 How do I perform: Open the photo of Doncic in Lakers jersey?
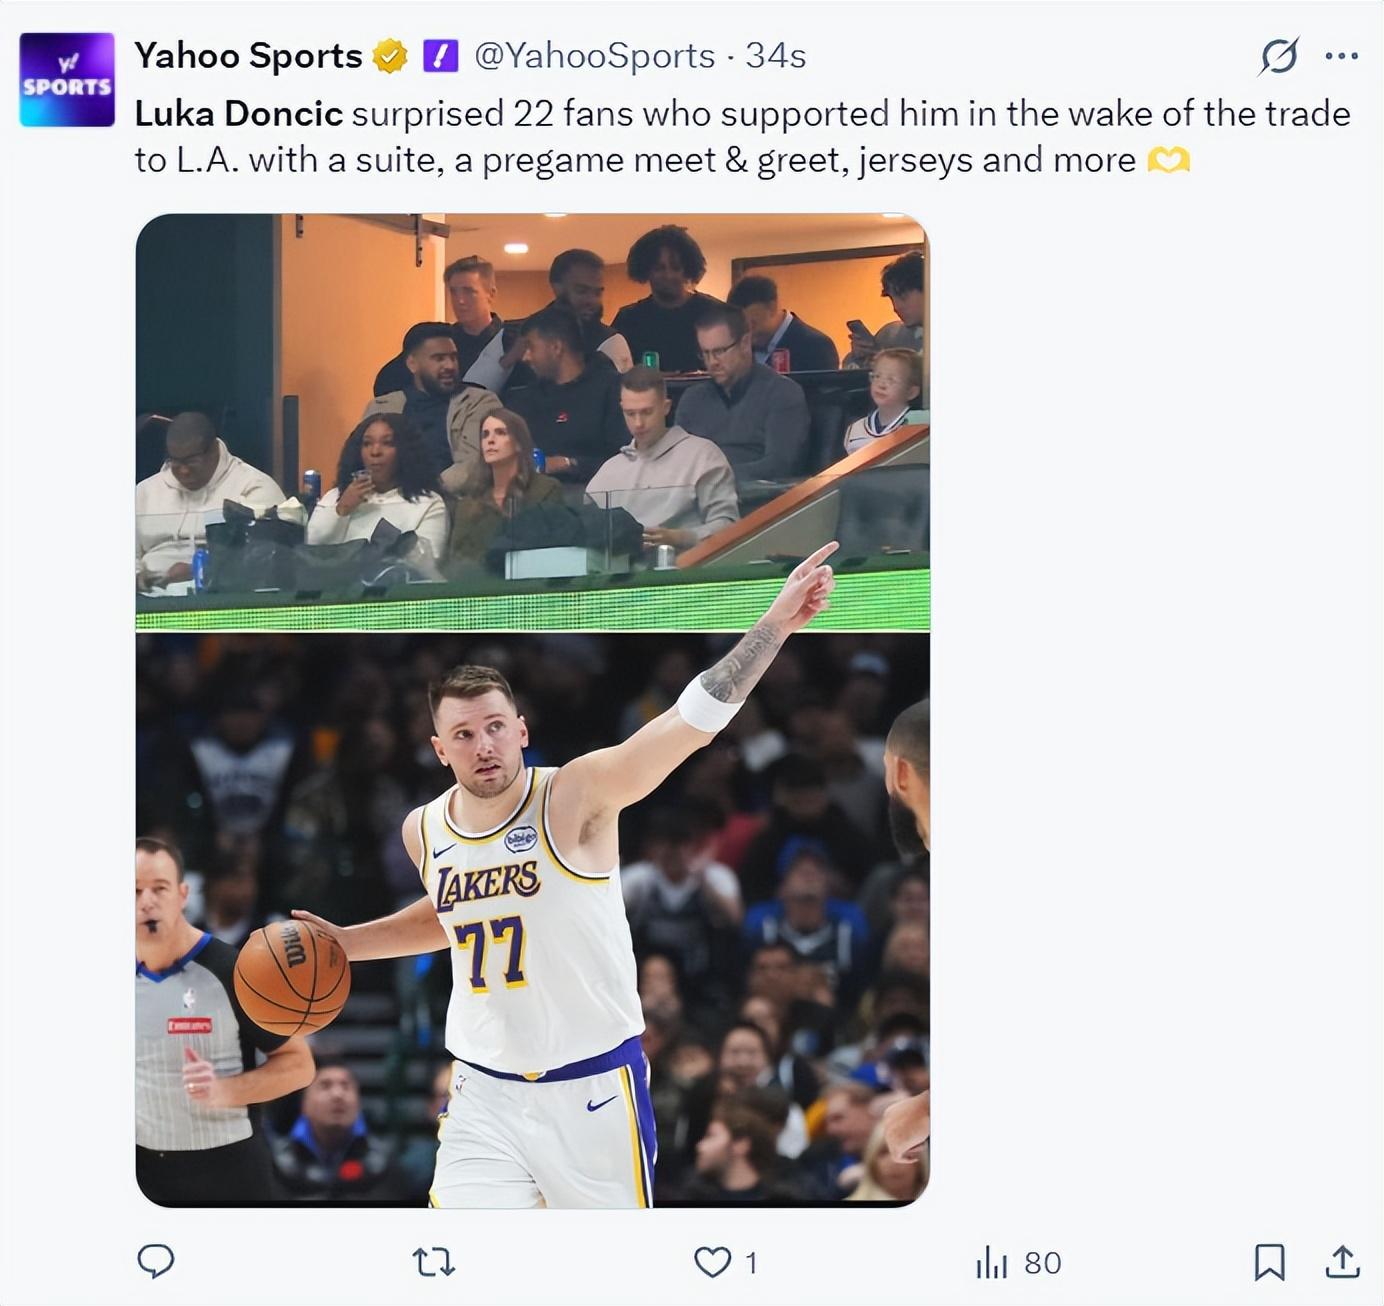coord(532,920)
